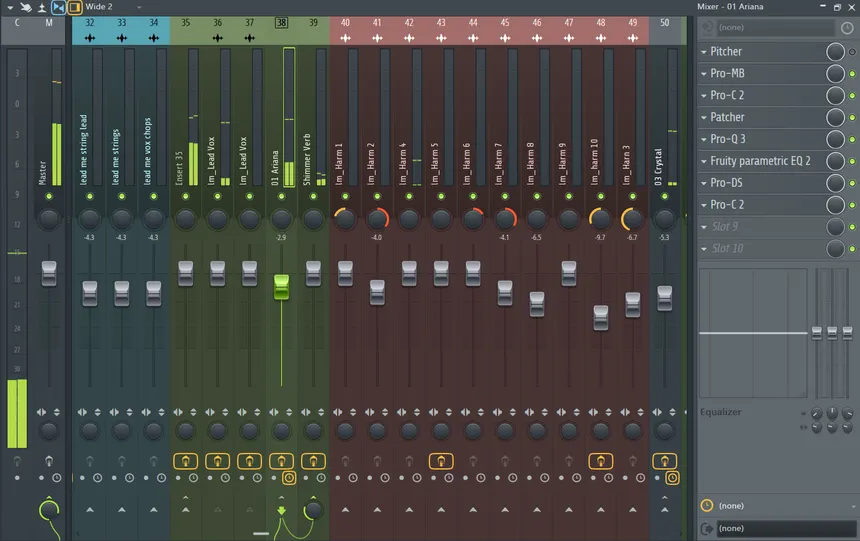Toggle the orange panel view icon
This screenshot has height=541, width=860.
(x=75, y=7)
